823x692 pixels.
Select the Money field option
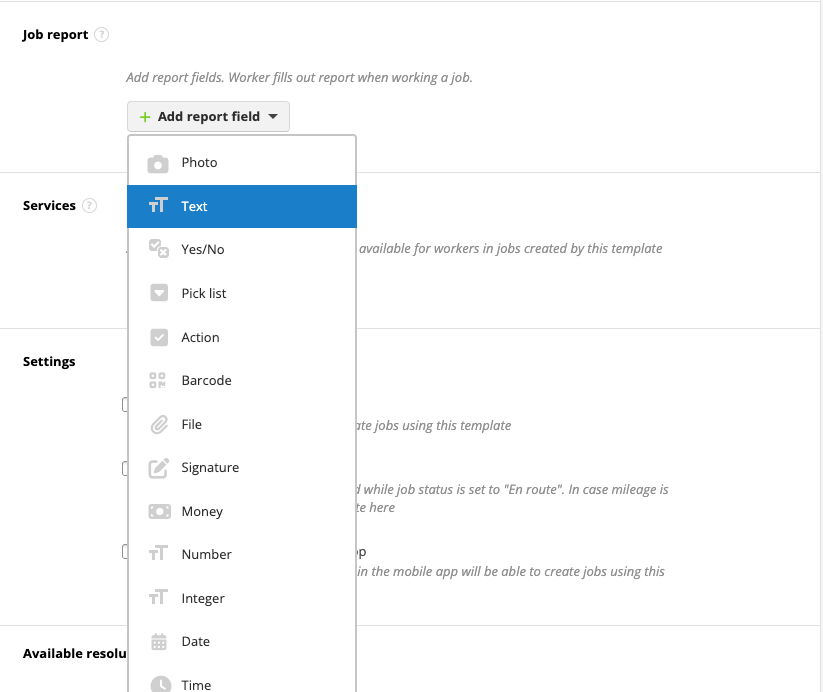click(242, 511)
